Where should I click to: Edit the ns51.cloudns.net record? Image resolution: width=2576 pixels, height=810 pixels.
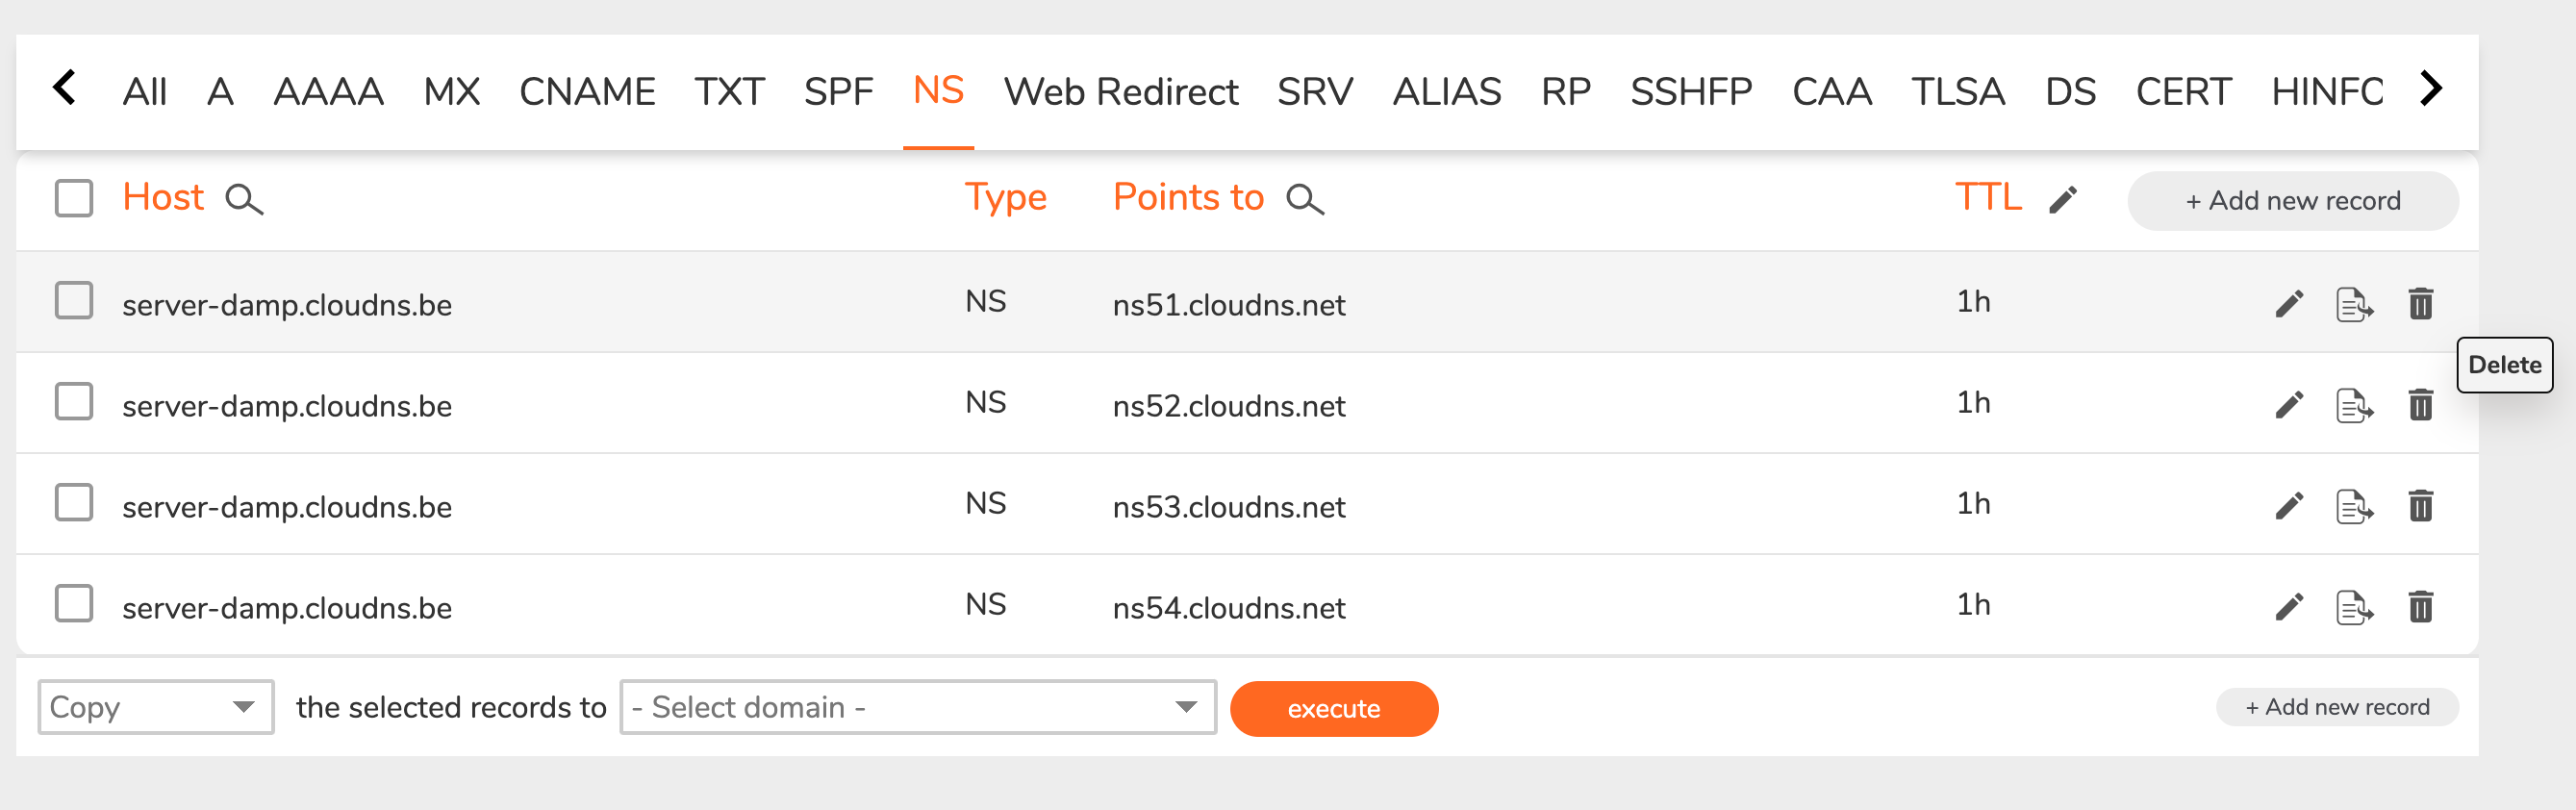[2289, 303]
